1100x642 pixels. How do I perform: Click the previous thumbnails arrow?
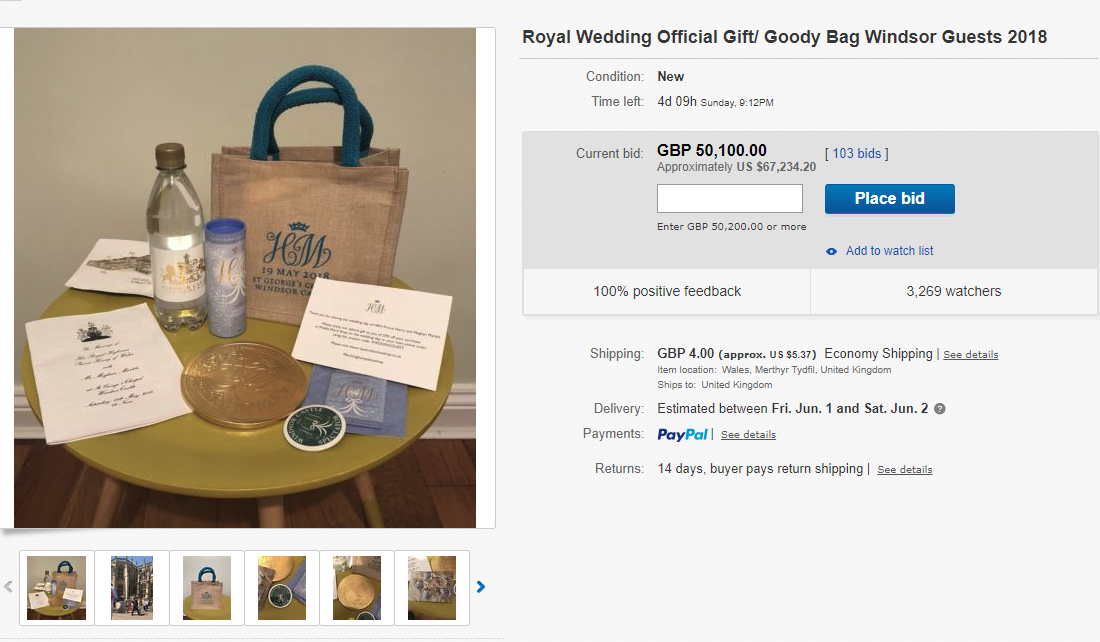(x=9, y=587)
